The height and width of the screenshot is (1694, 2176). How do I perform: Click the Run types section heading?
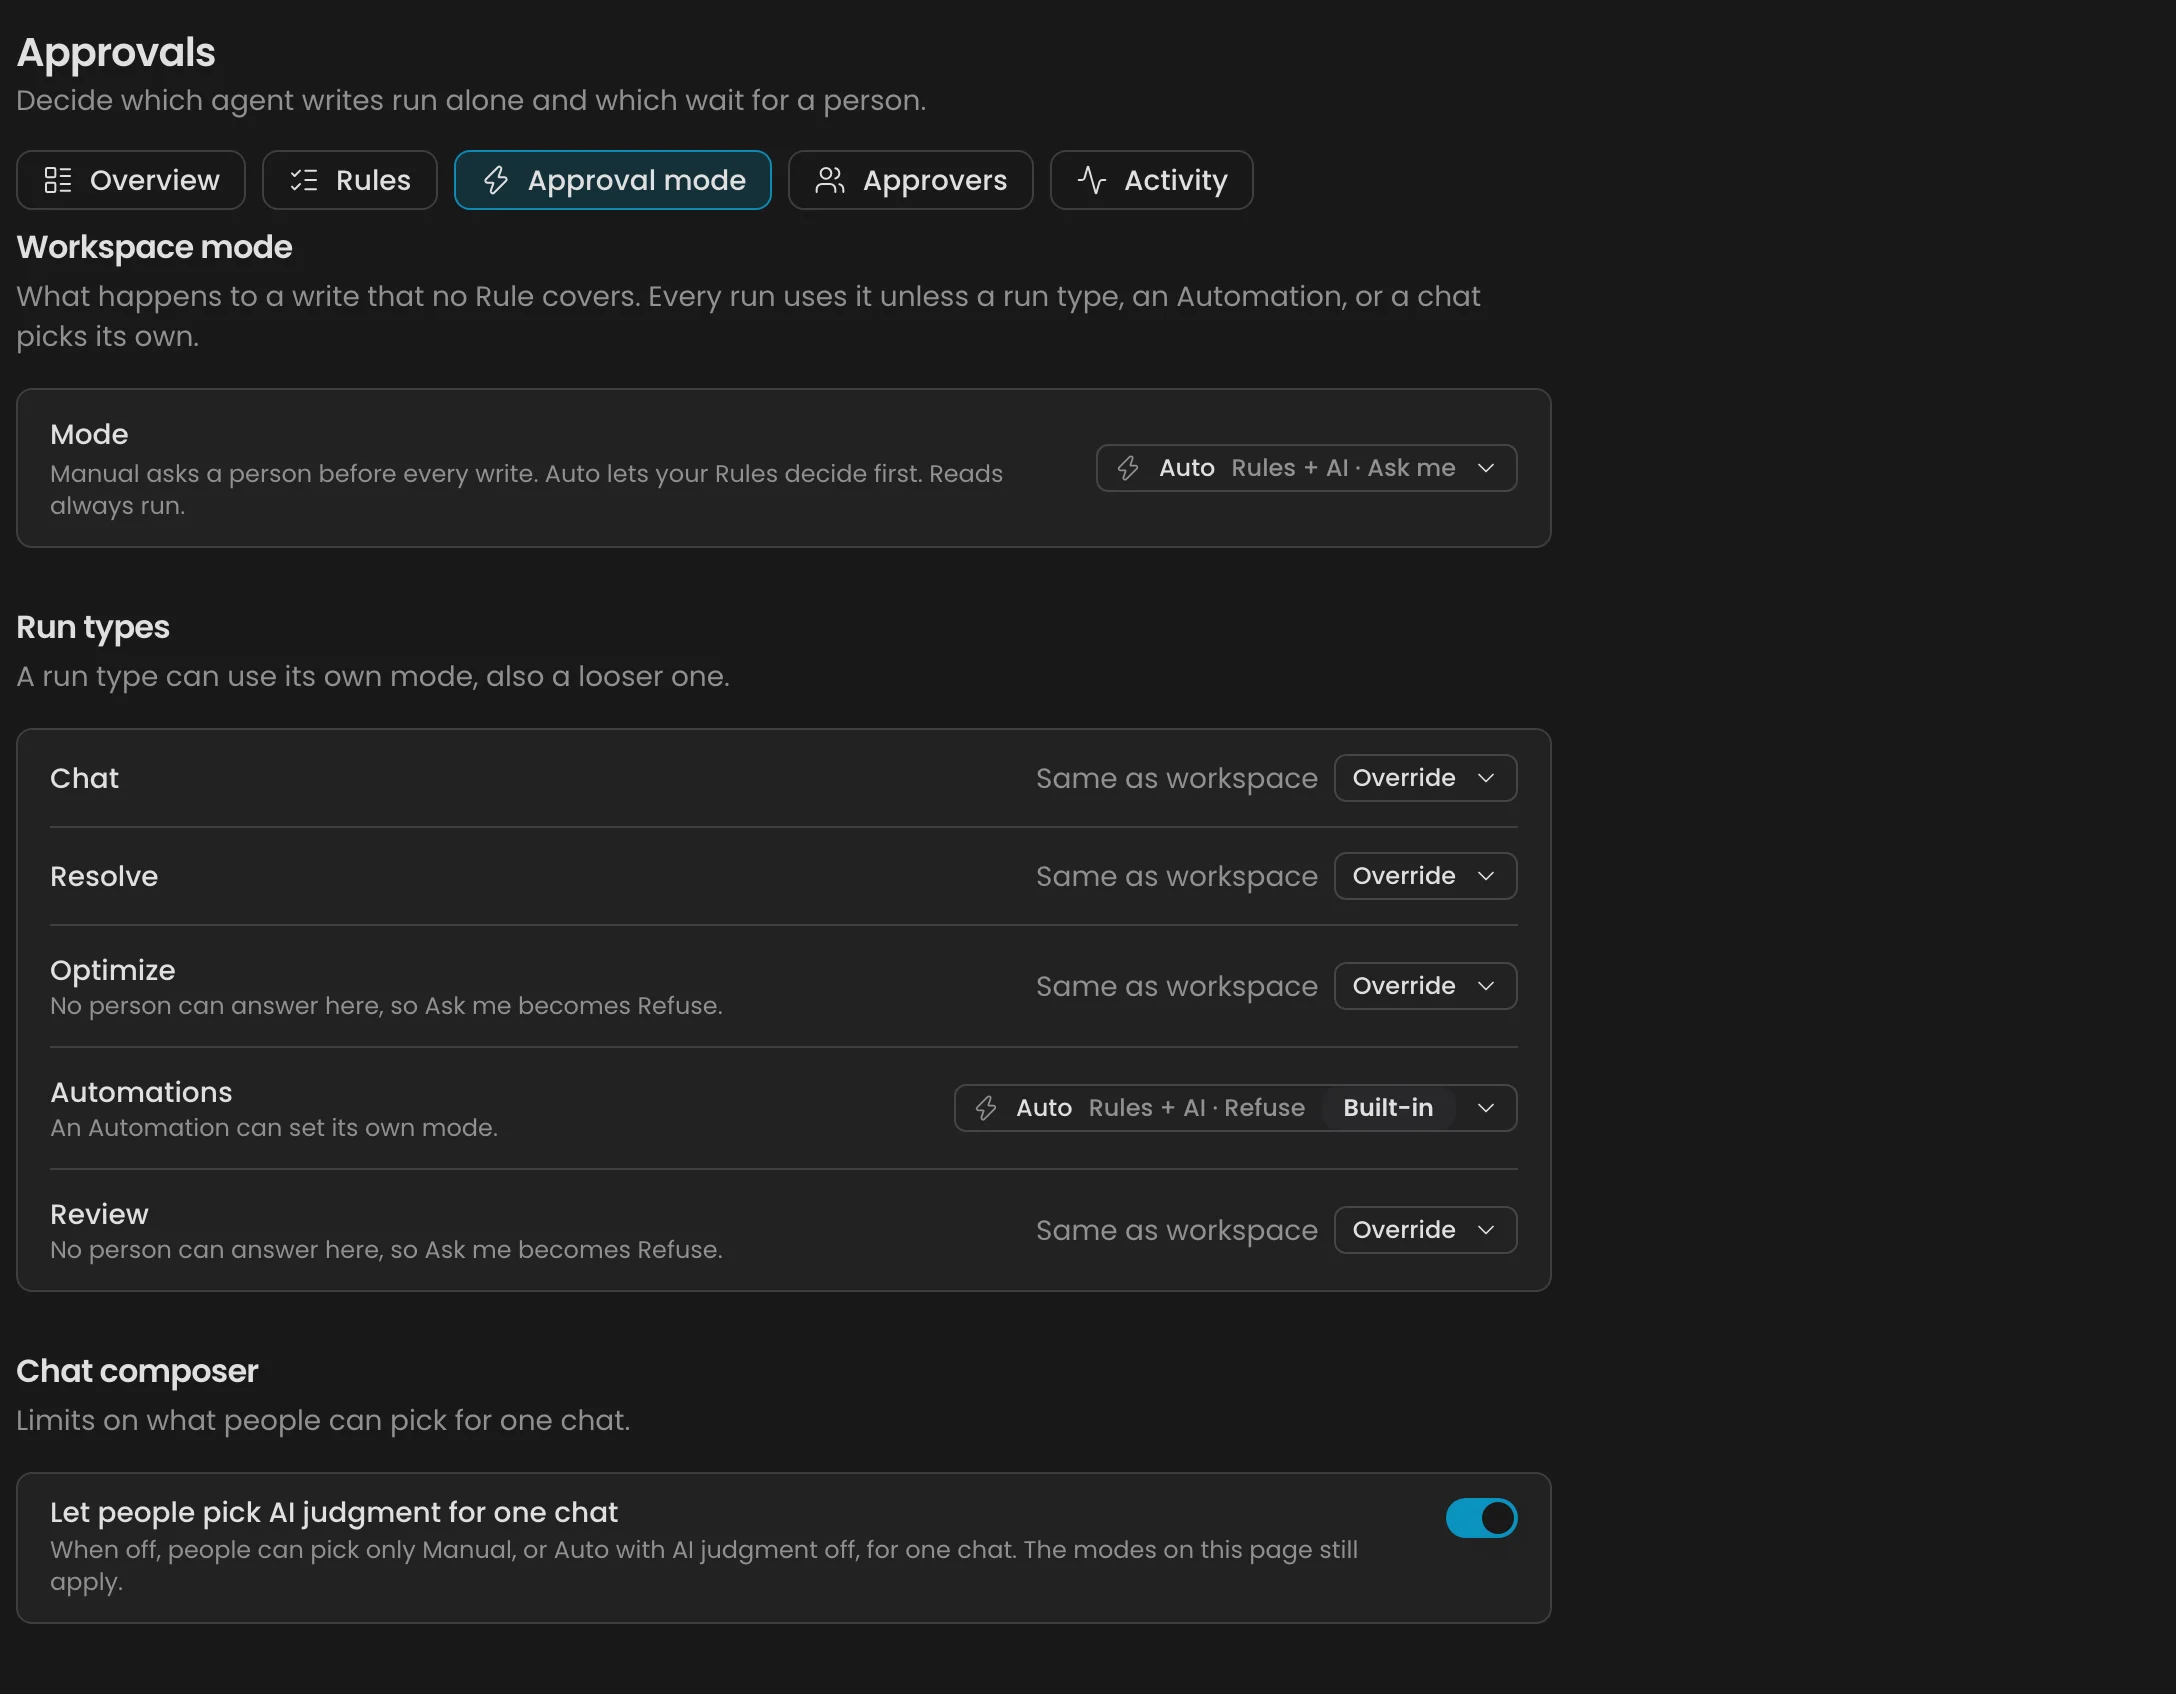click(93, 627)
